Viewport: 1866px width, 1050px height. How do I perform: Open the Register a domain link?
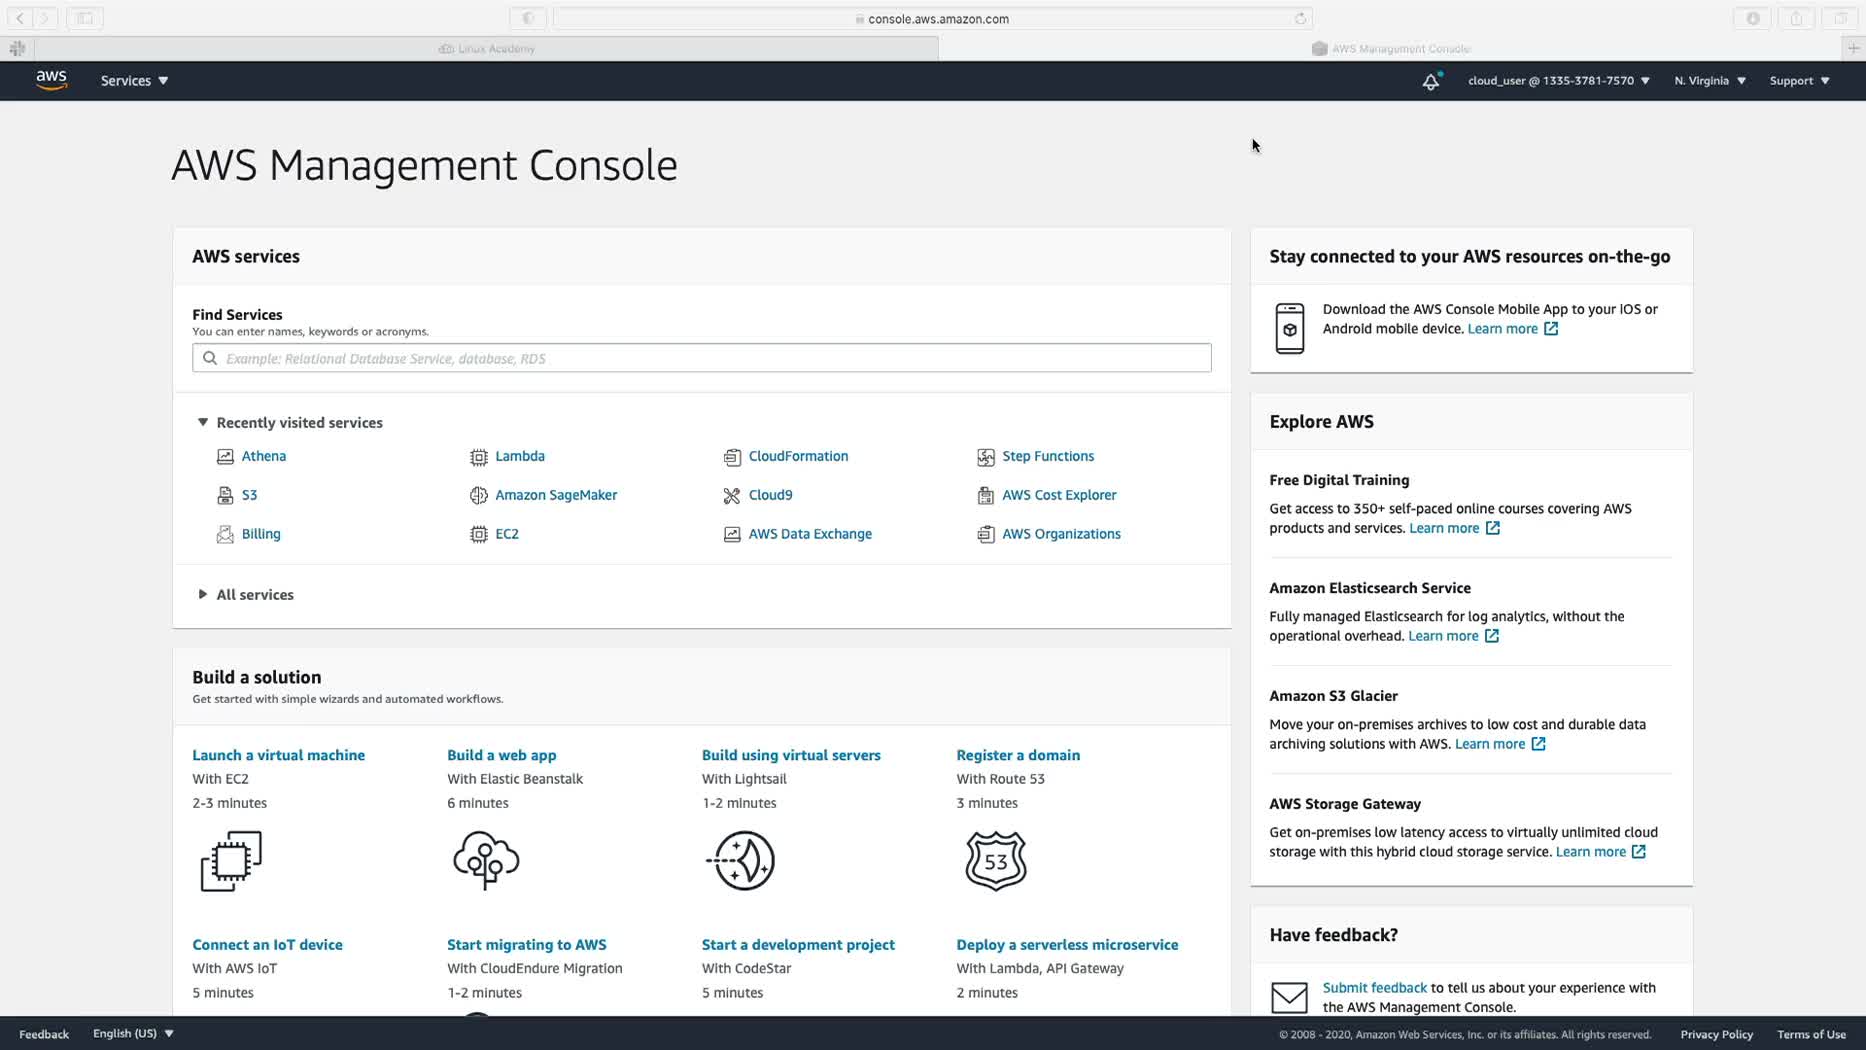[x=1018, y=756]
